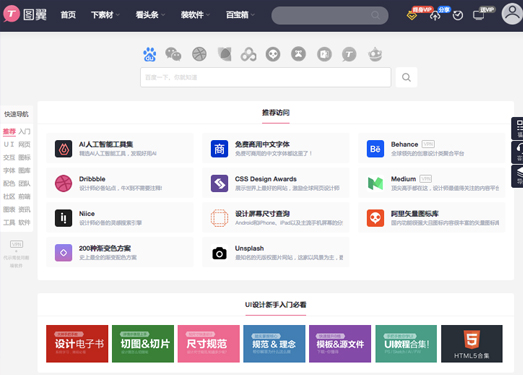Click the header search bar
The height and width of the screenshot is (375, 523).
pyautogui.click(x=330, y=15)
